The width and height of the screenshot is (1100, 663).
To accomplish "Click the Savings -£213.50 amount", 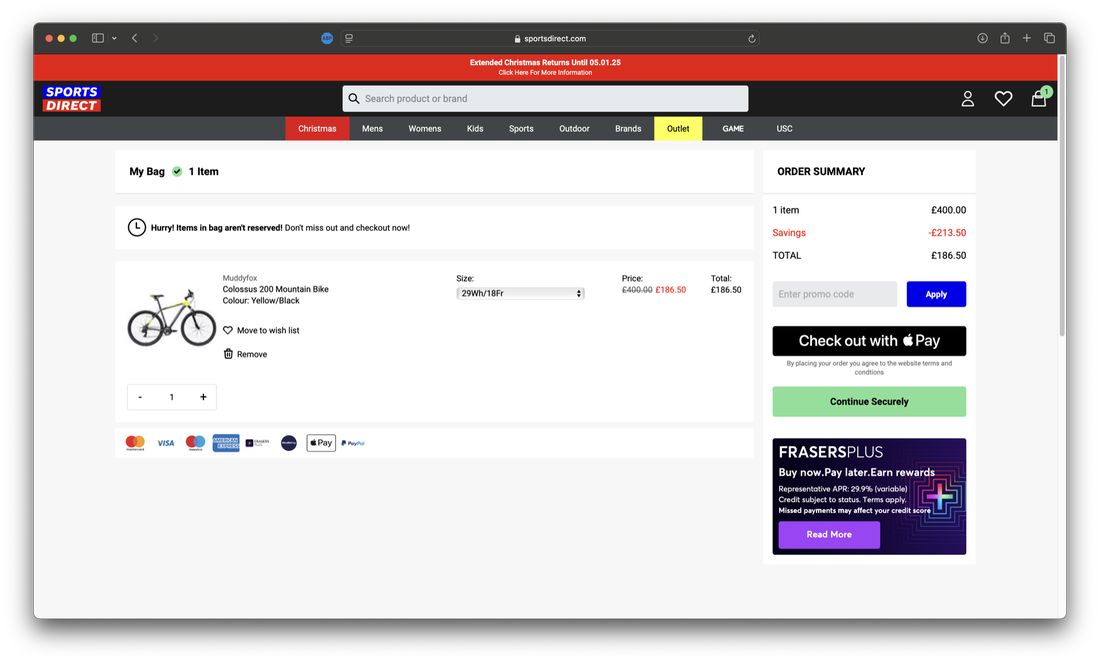I will coord(946,233).
